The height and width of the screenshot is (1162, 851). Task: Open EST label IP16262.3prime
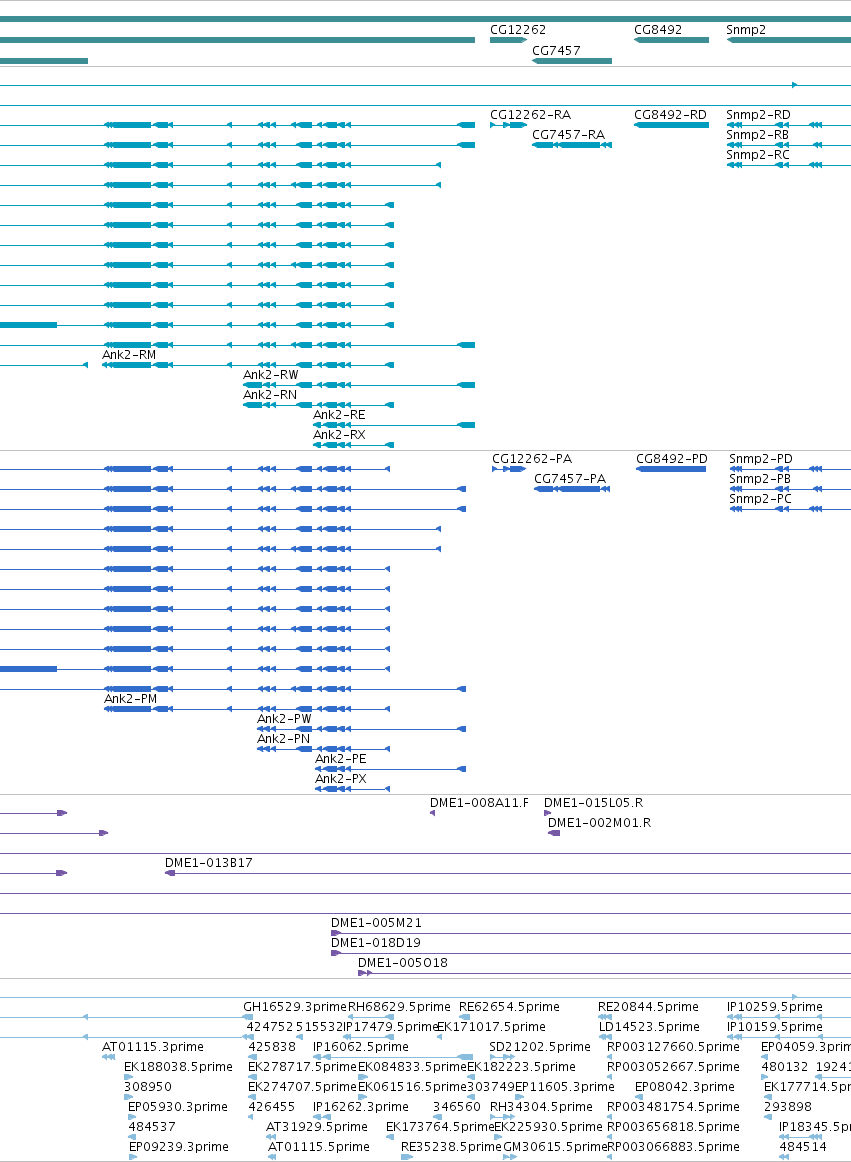361,1106
